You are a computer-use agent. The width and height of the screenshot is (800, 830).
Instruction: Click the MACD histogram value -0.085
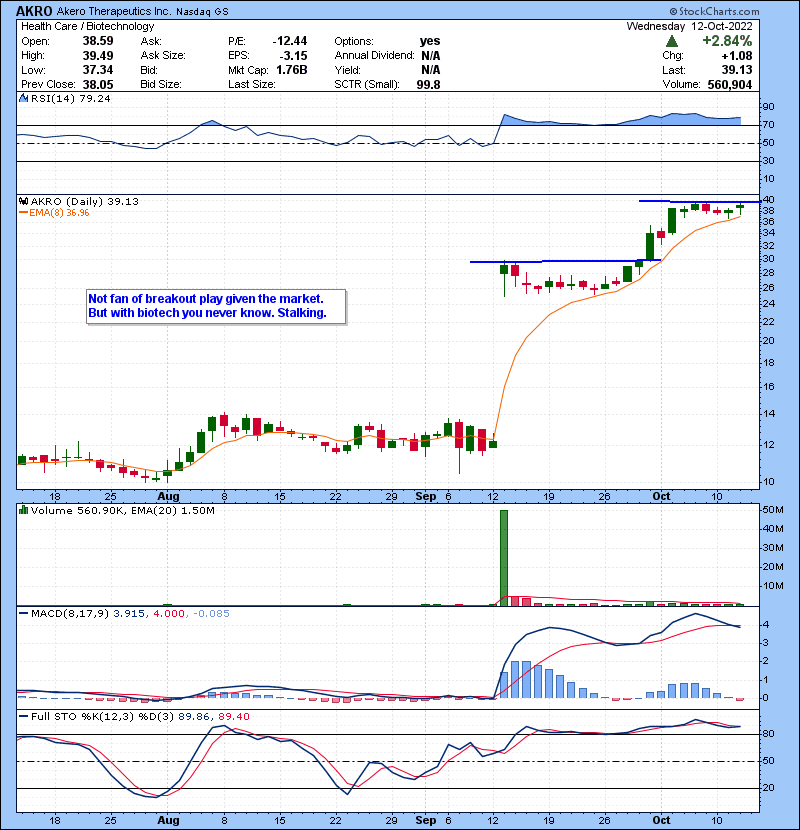[x=211, y=614]
